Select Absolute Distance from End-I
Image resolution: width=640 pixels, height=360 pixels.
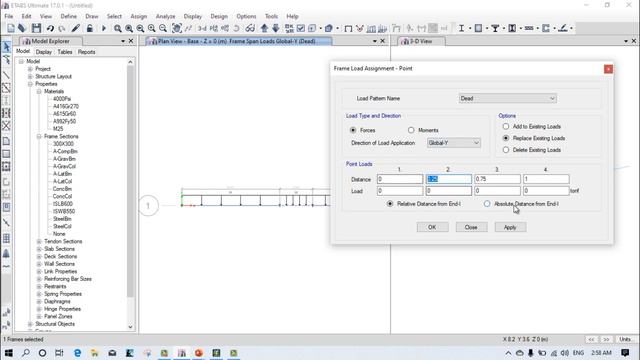click(x=487, y=204)
